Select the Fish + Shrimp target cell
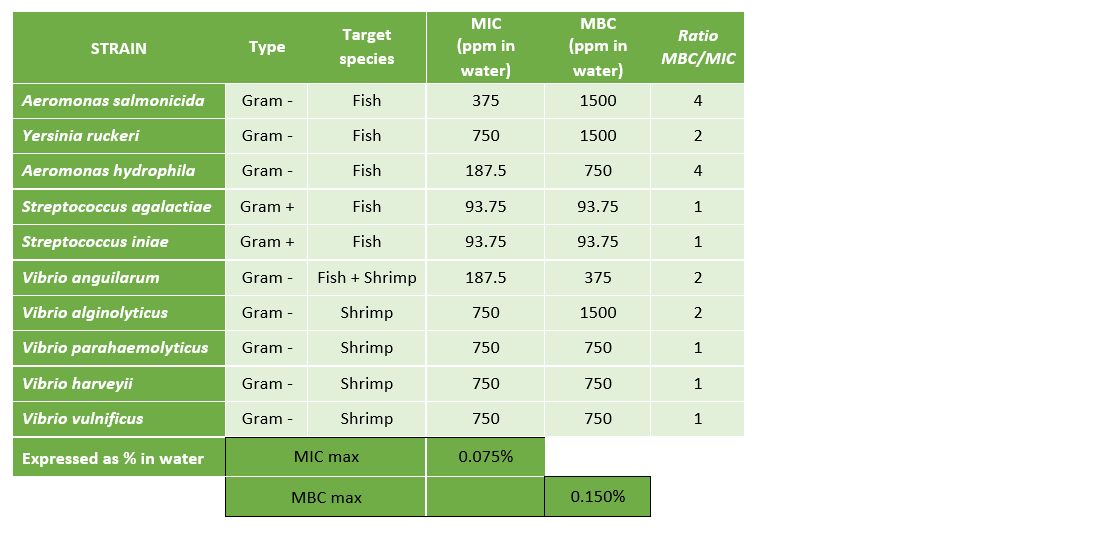 (x=367, y=277)
